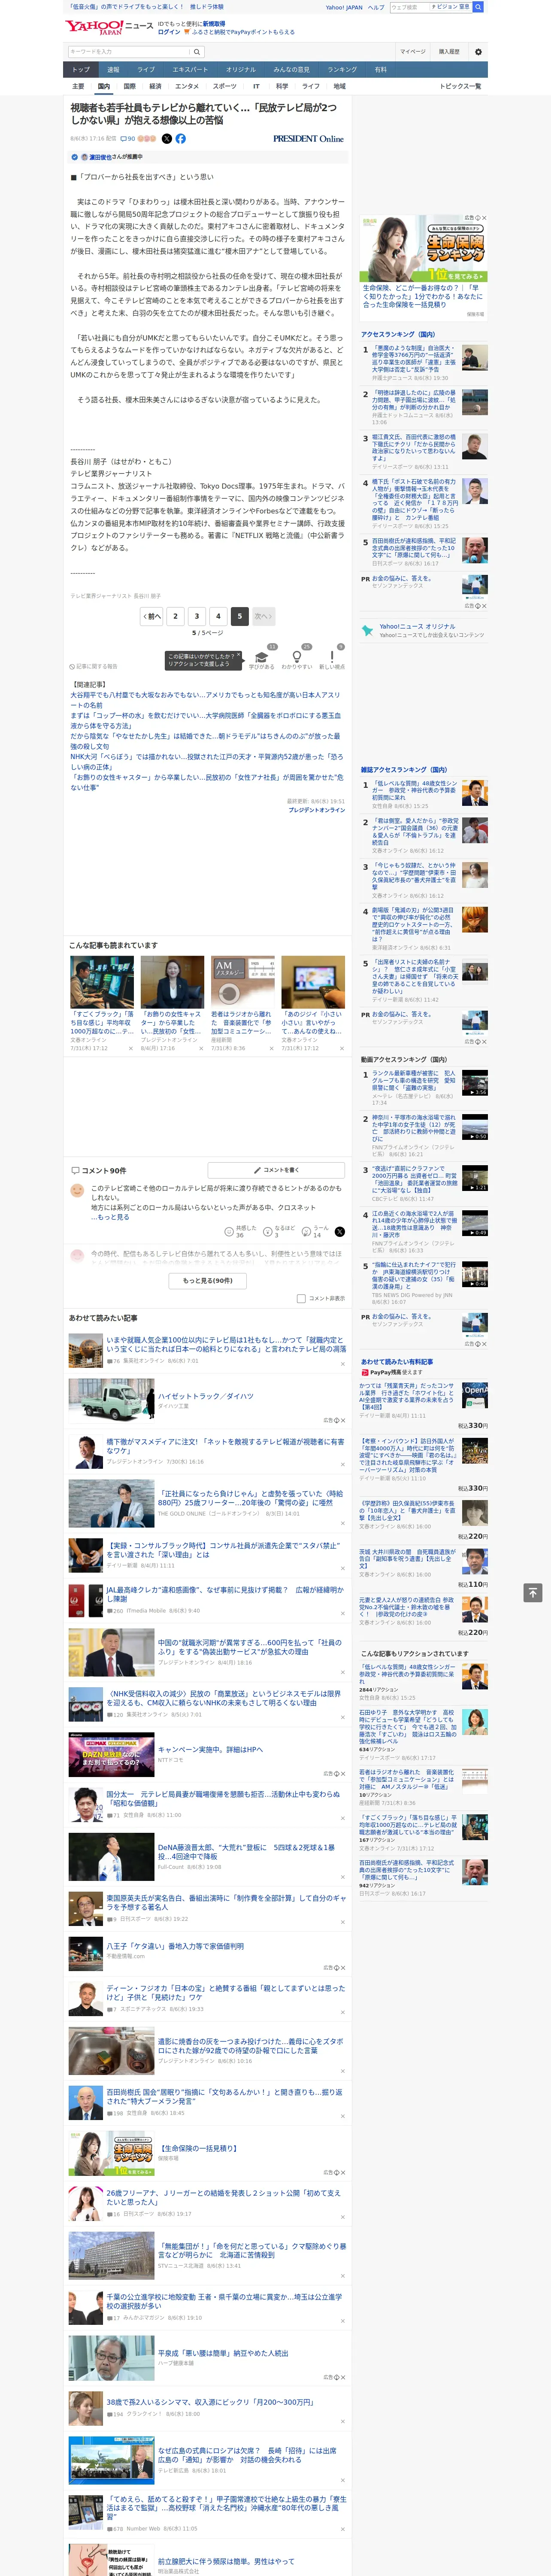Open AMノスタルジー radio article thumbnail
The width and height of the screenshot is (551, 2576).
click(242, 982)
